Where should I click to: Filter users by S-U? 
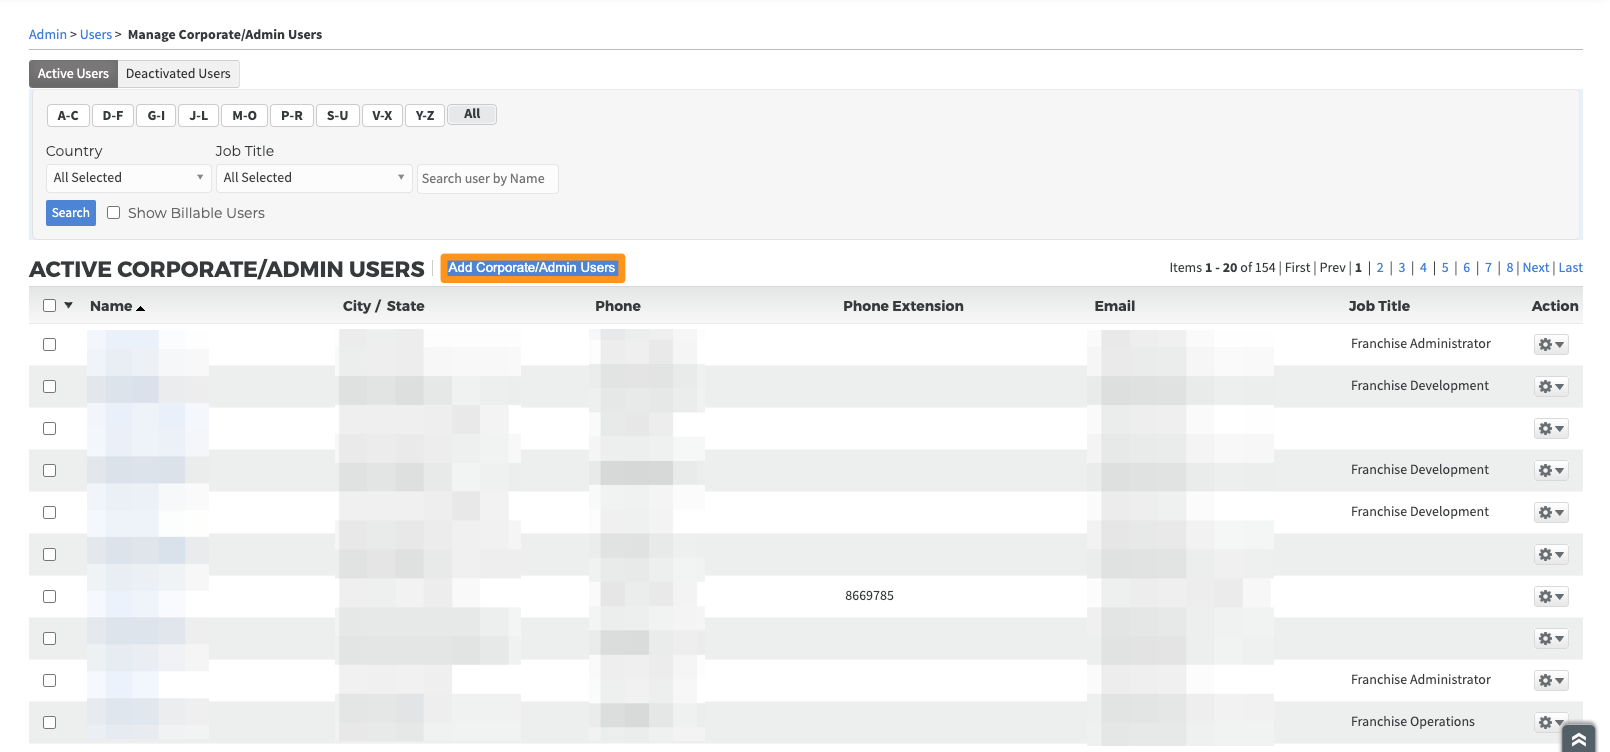click(338, 116)
